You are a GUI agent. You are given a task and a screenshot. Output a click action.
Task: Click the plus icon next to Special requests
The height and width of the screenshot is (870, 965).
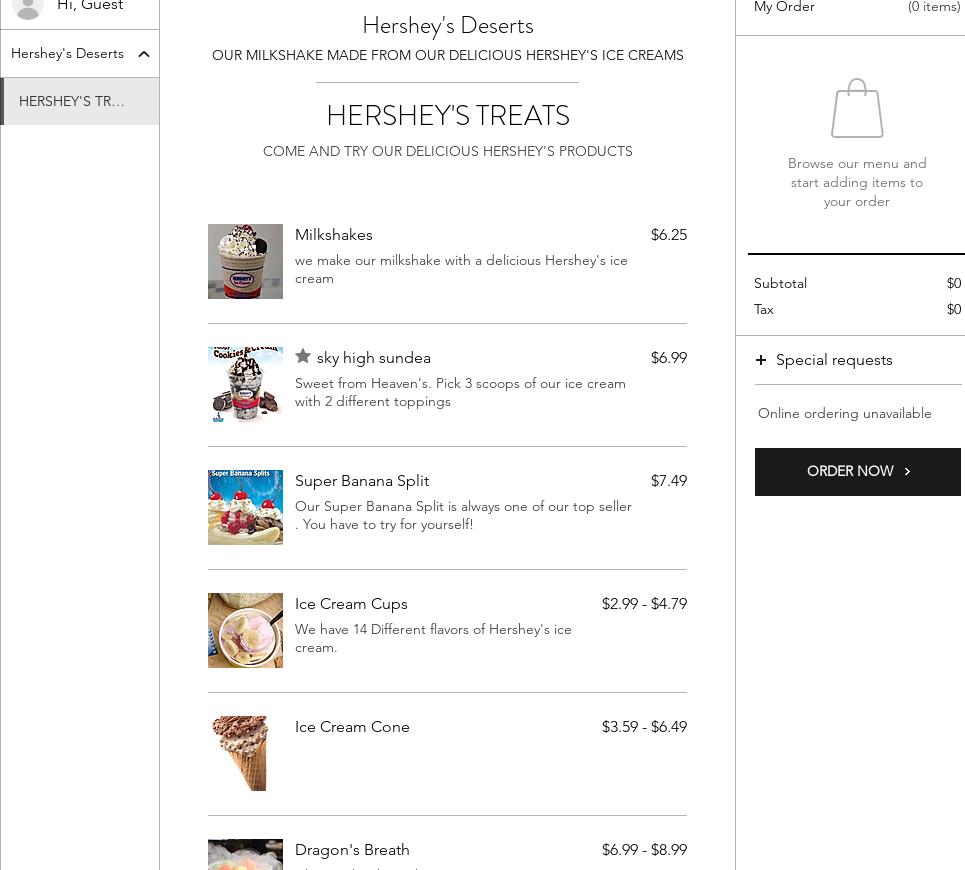tap(761, 360)
